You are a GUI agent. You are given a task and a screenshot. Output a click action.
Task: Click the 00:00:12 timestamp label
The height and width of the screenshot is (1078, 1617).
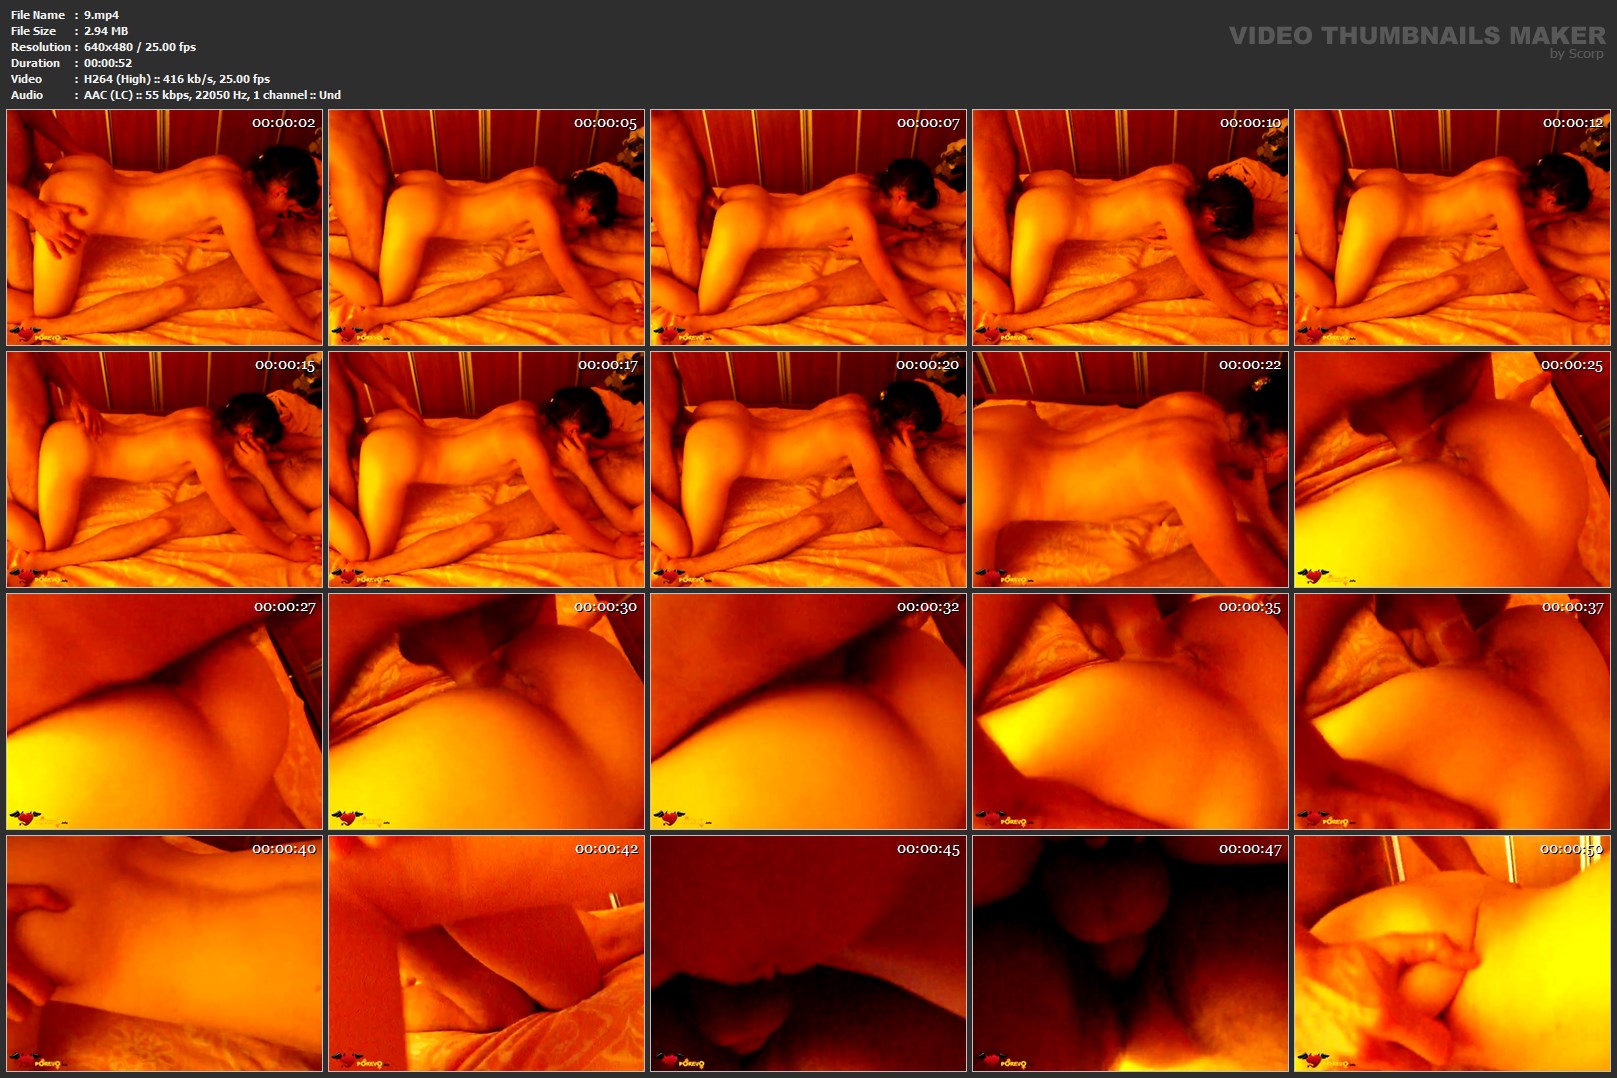point(1572,123)
